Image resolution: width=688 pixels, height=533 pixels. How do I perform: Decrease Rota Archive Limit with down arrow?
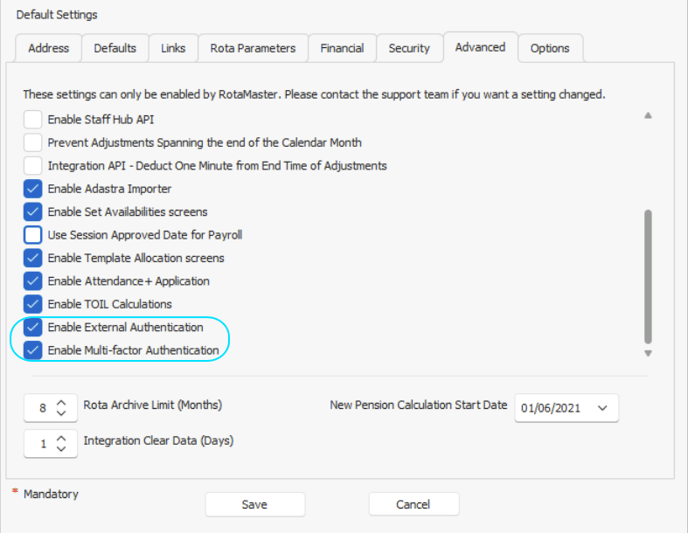pos(61,413)
